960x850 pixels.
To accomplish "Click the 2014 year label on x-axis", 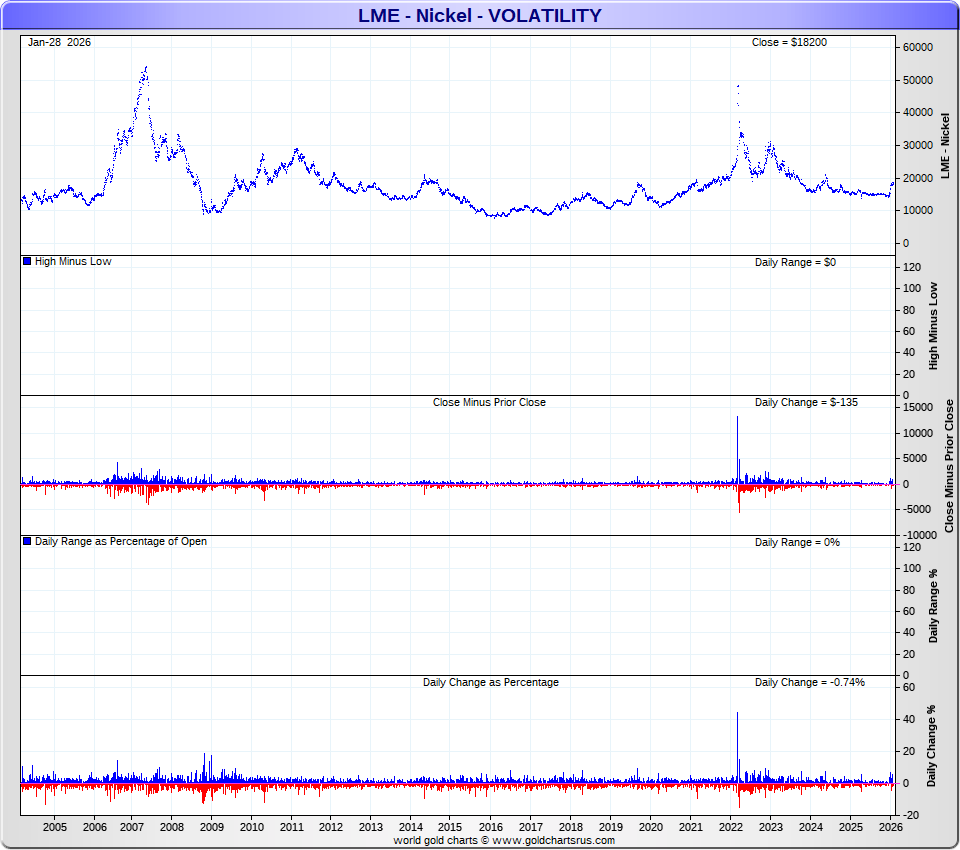I will [x=411, y=827].
